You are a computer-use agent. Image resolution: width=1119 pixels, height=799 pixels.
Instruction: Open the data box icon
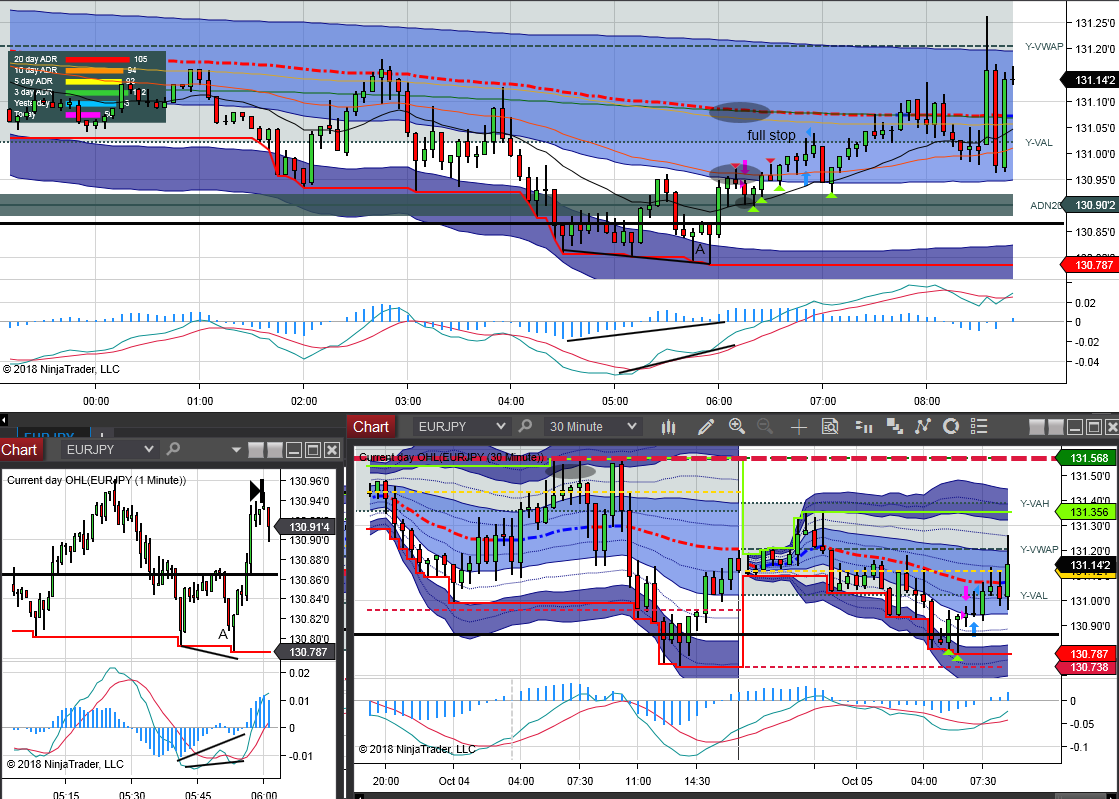(x=830, y=427)
